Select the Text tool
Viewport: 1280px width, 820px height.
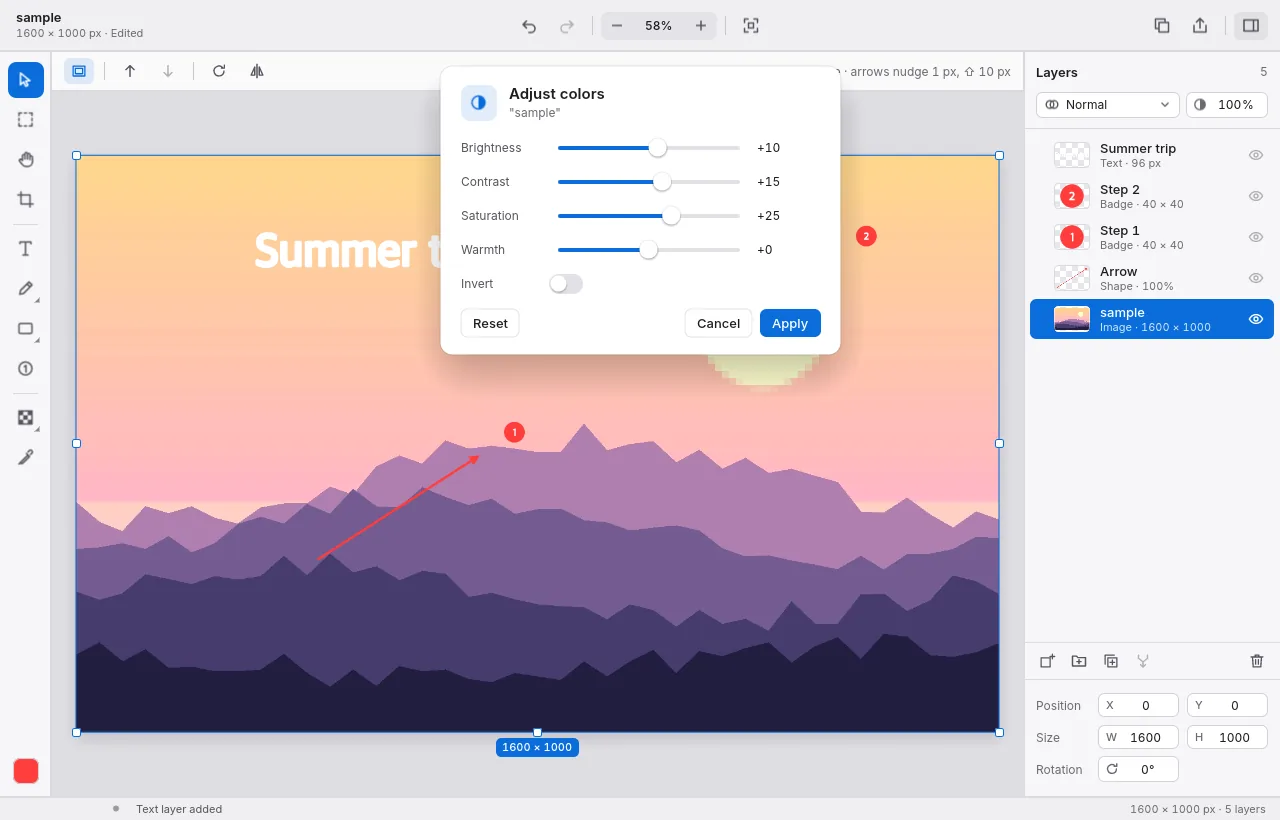(x=26, y=249)
